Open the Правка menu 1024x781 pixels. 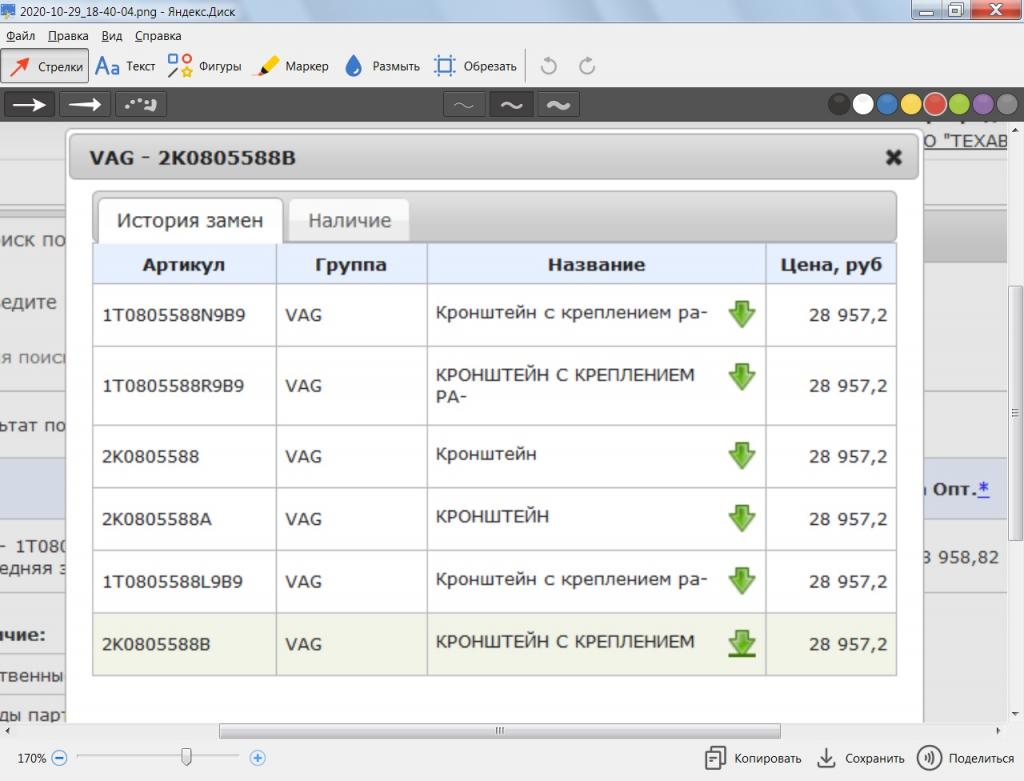point(68,36)
